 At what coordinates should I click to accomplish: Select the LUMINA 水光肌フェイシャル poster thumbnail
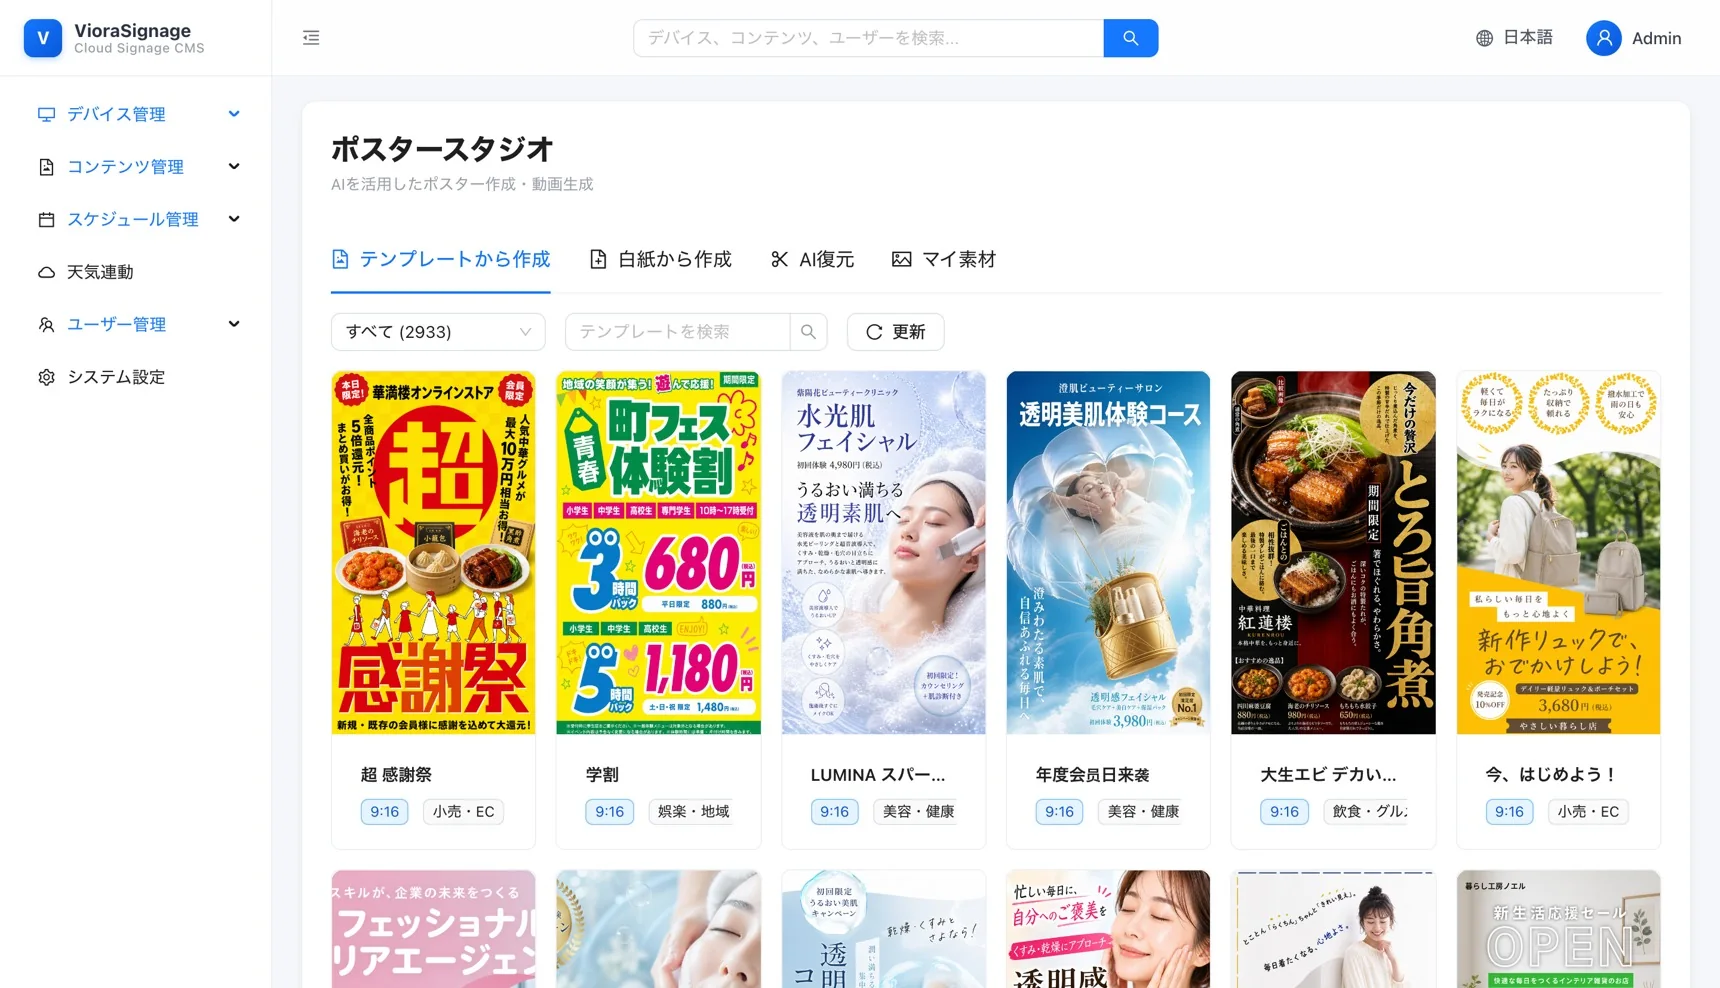point(884,553)
